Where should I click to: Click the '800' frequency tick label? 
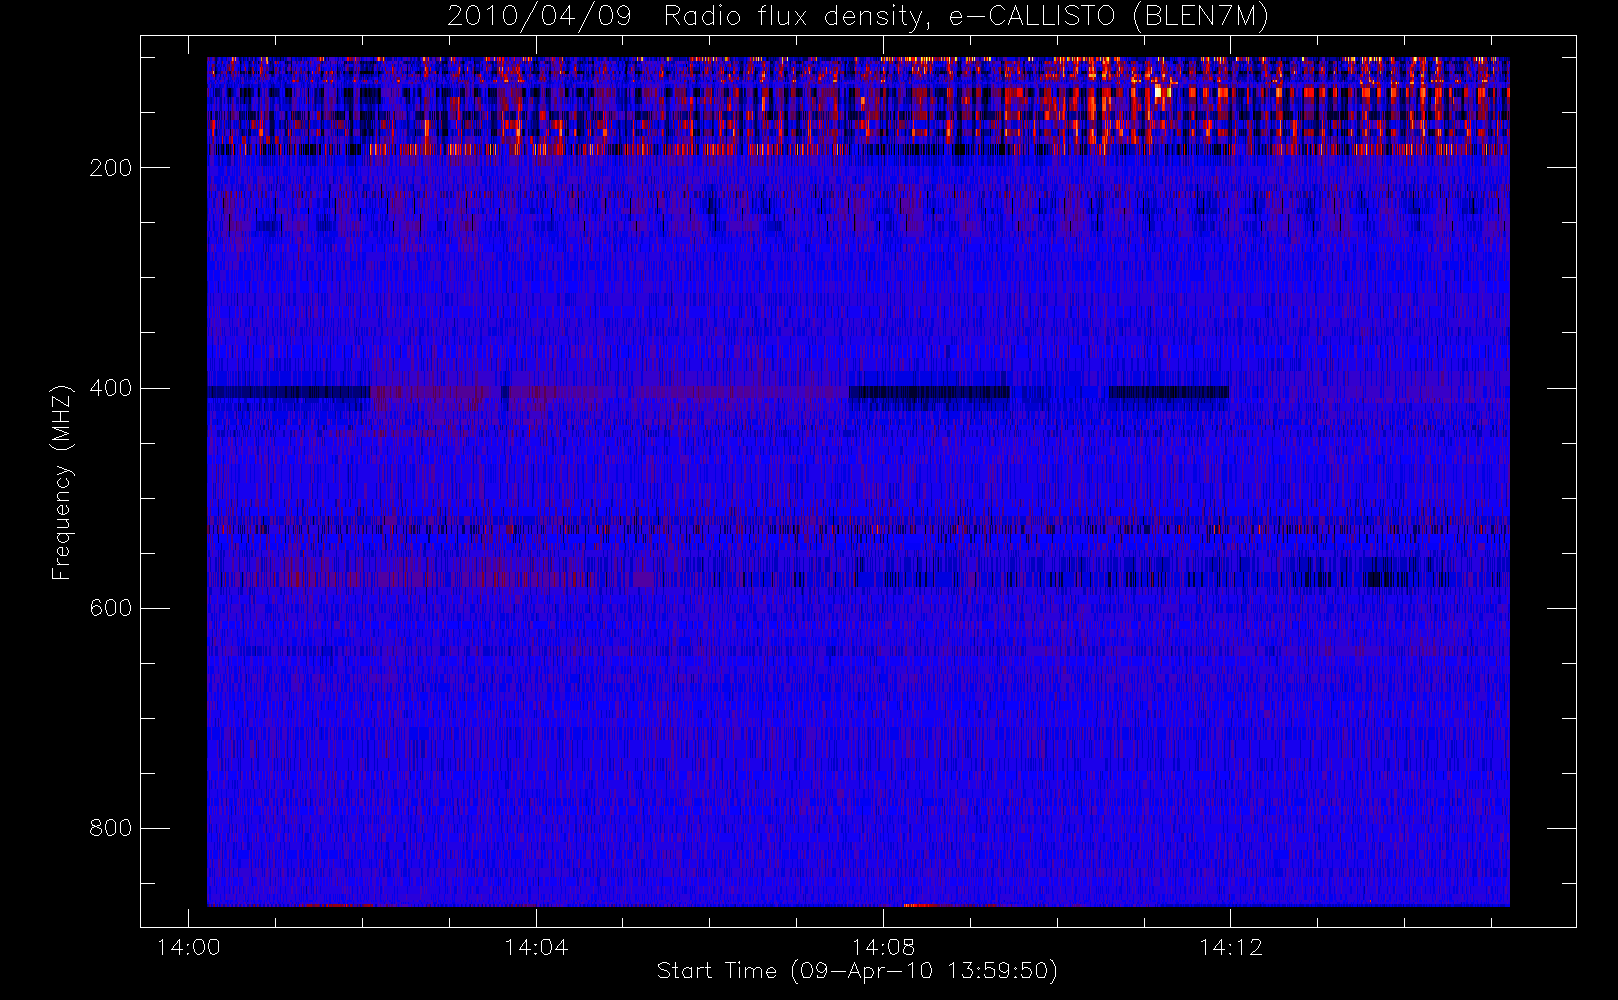110,828
